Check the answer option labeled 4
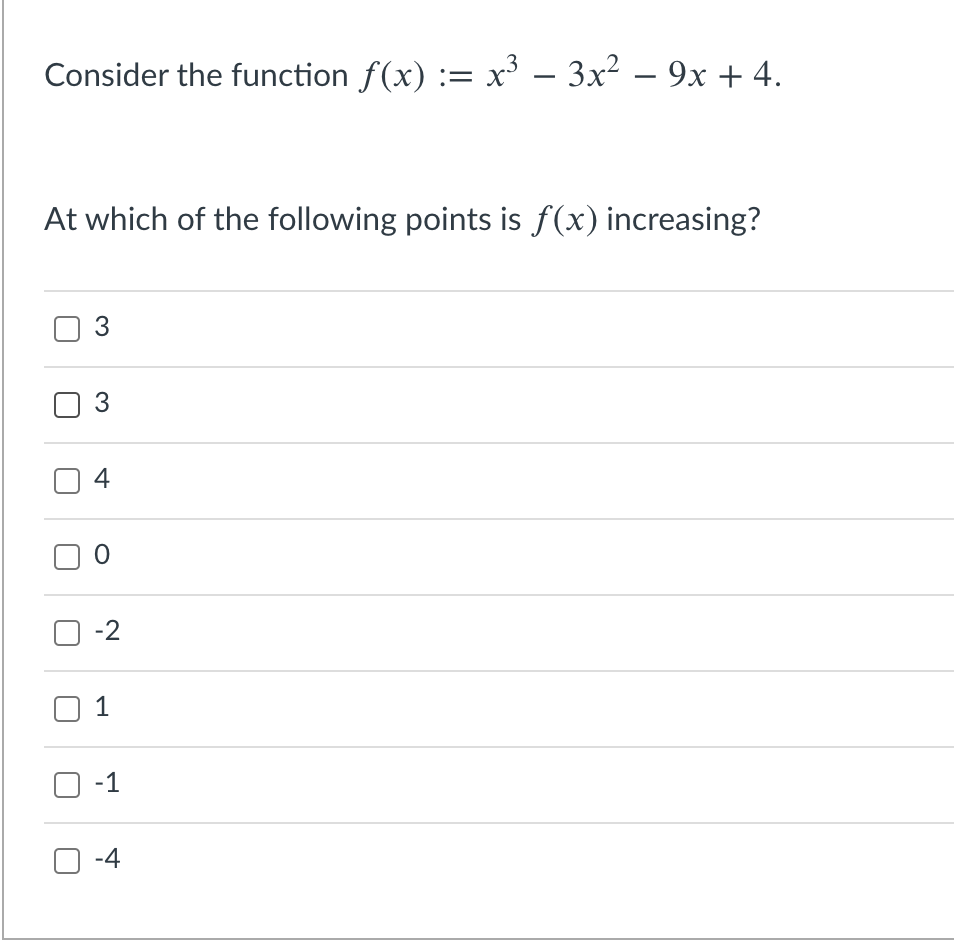 67,480
